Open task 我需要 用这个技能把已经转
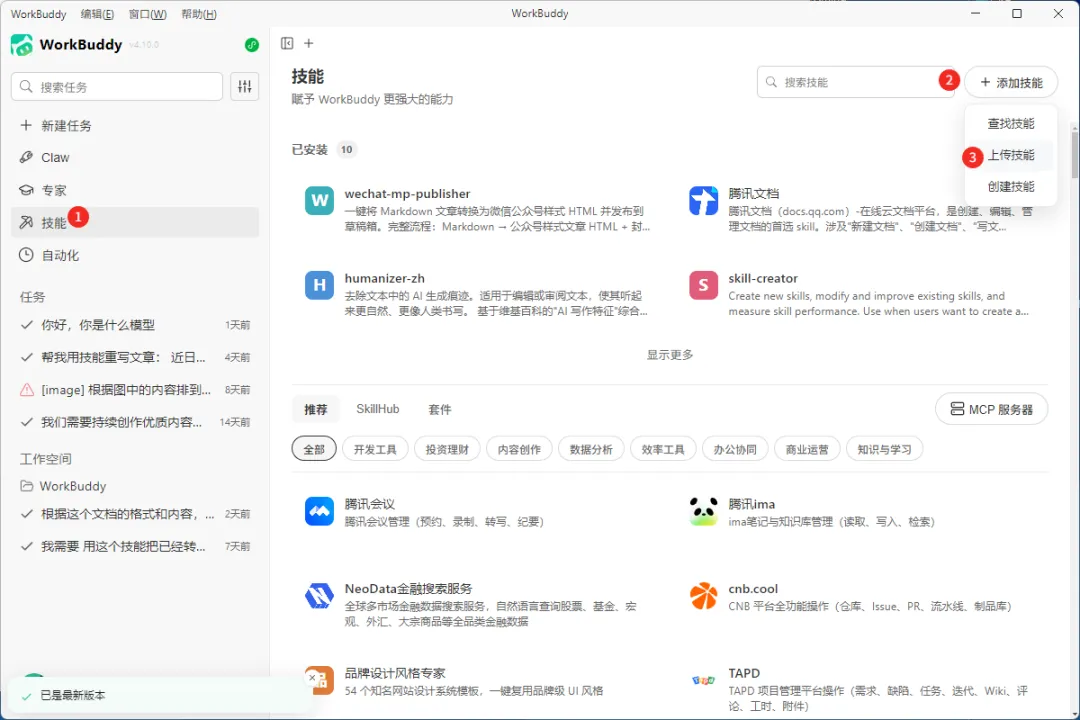This screenshot has width=1080, height=720. (135, 546)
